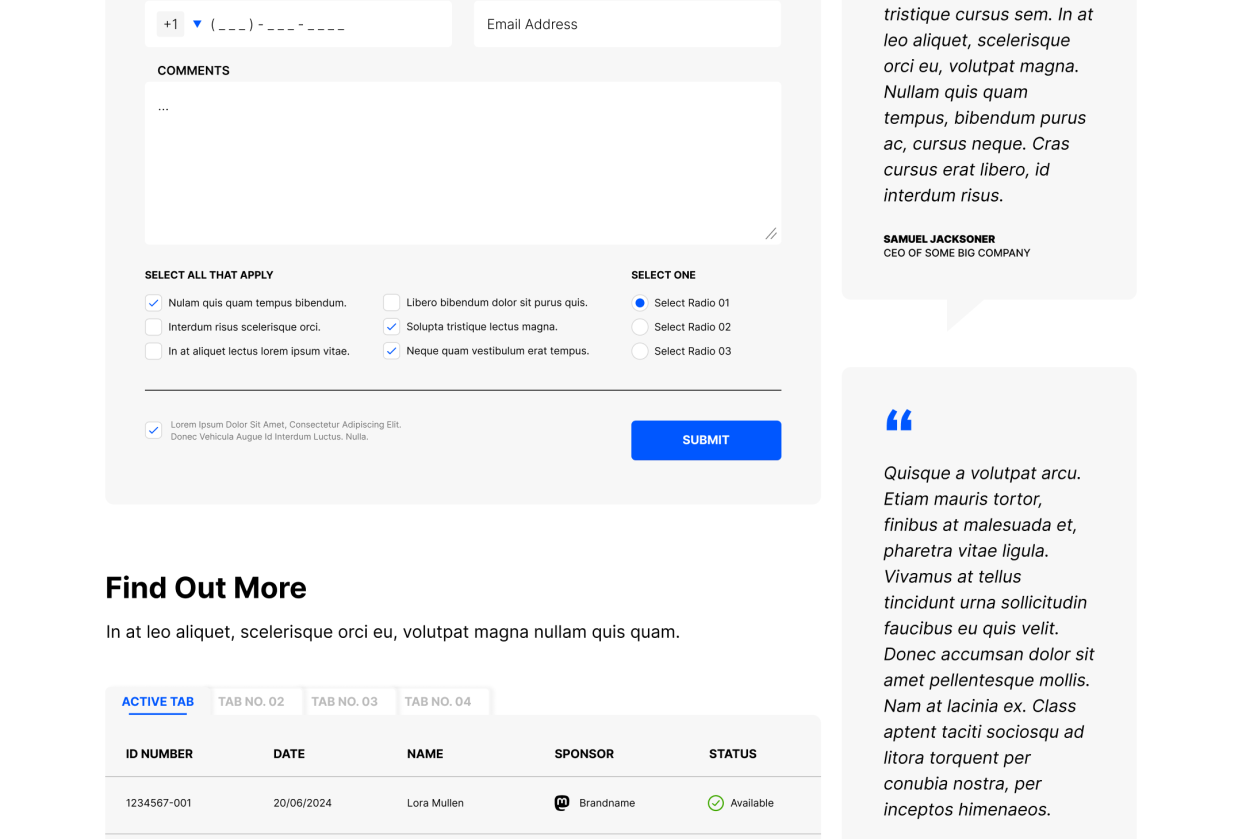This screenshot has height=839, width=1242.
Task: Select ID cell 1234567-001
Action: 159,803
